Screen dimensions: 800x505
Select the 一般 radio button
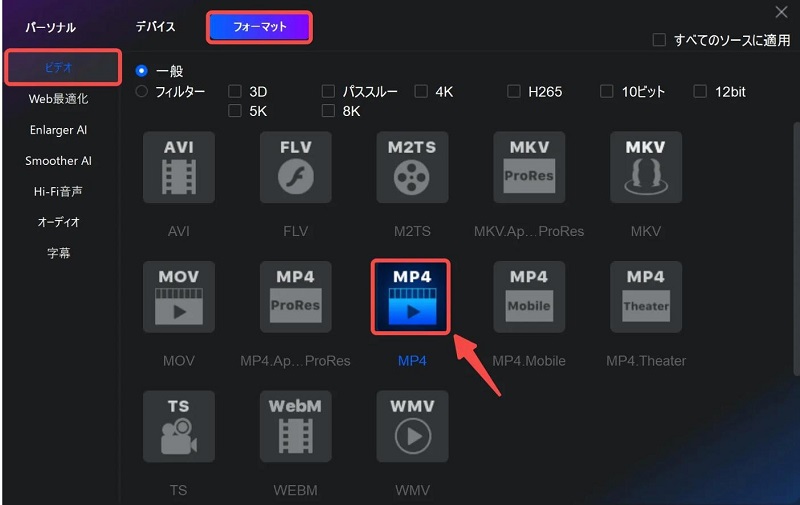point(141,71)
